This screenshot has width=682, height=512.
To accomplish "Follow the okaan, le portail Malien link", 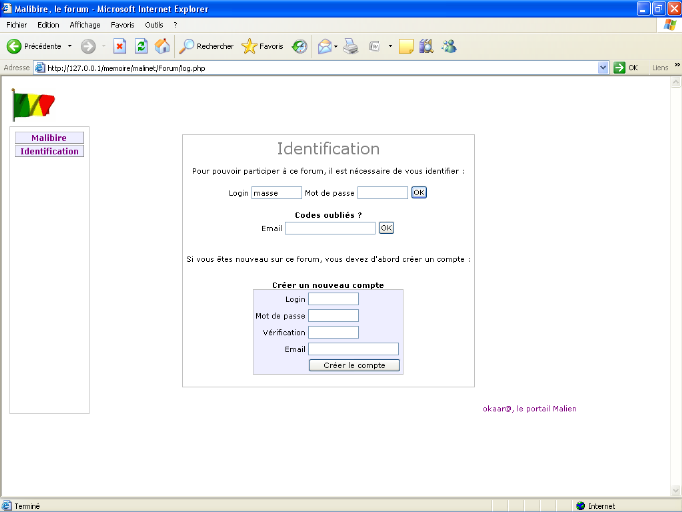I will [529, 409].
